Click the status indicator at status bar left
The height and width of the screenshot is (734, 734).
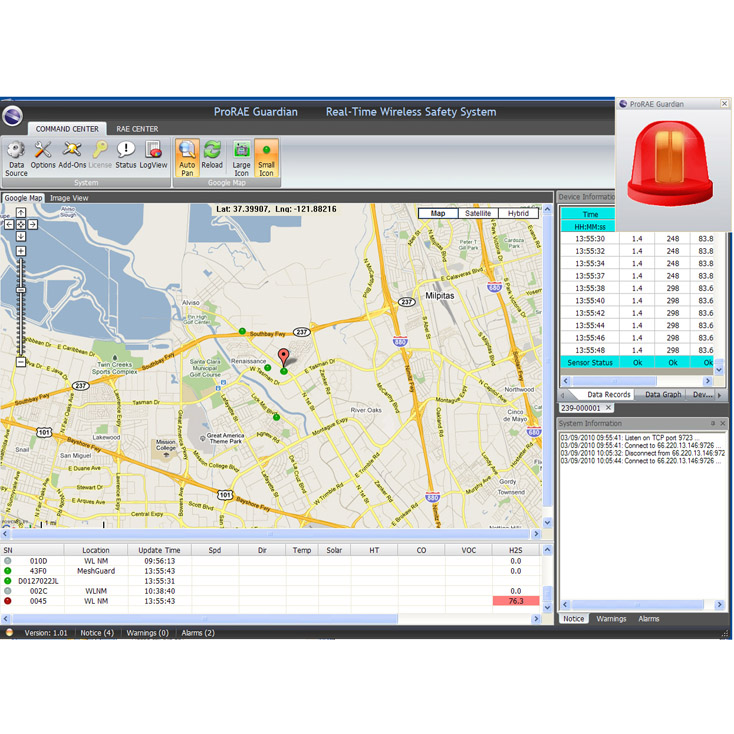pos(9,632)
